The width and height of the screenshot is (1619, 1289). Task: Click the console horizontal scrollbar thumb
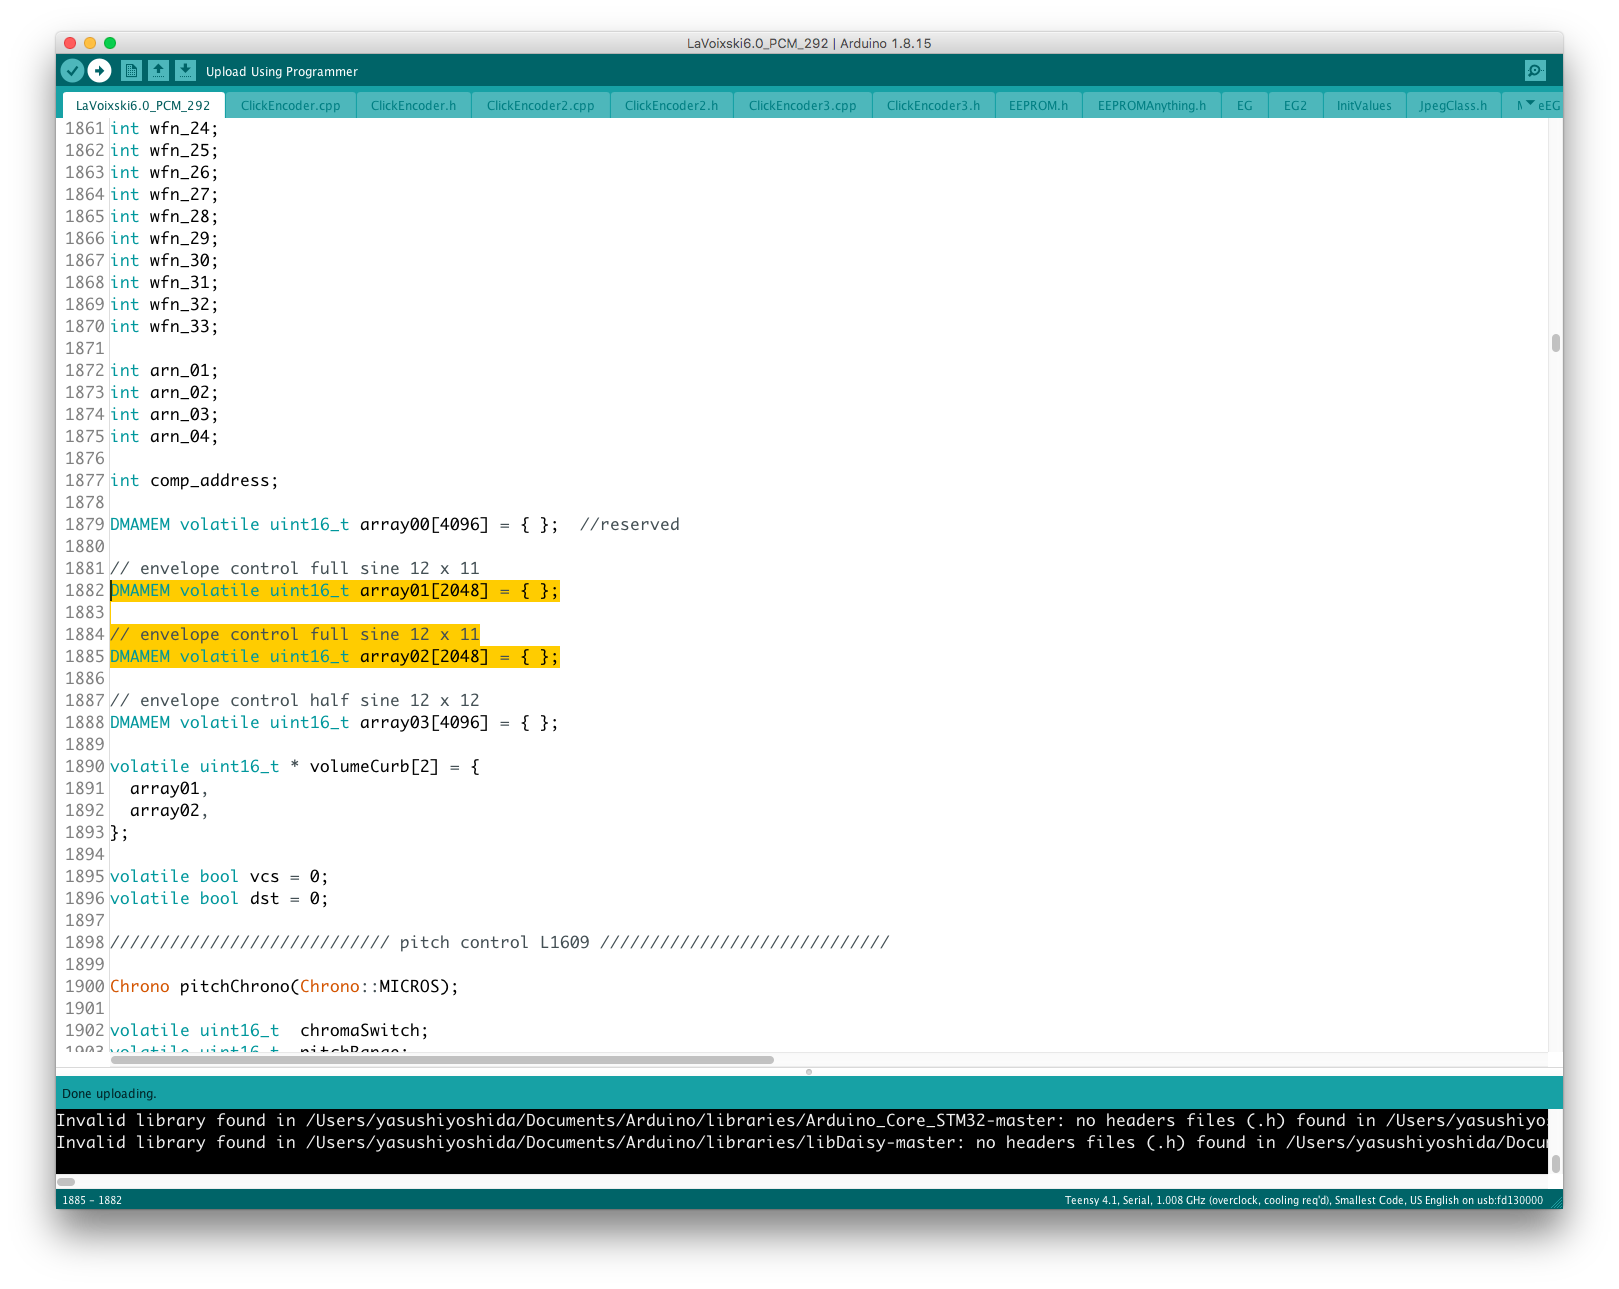66,1182
